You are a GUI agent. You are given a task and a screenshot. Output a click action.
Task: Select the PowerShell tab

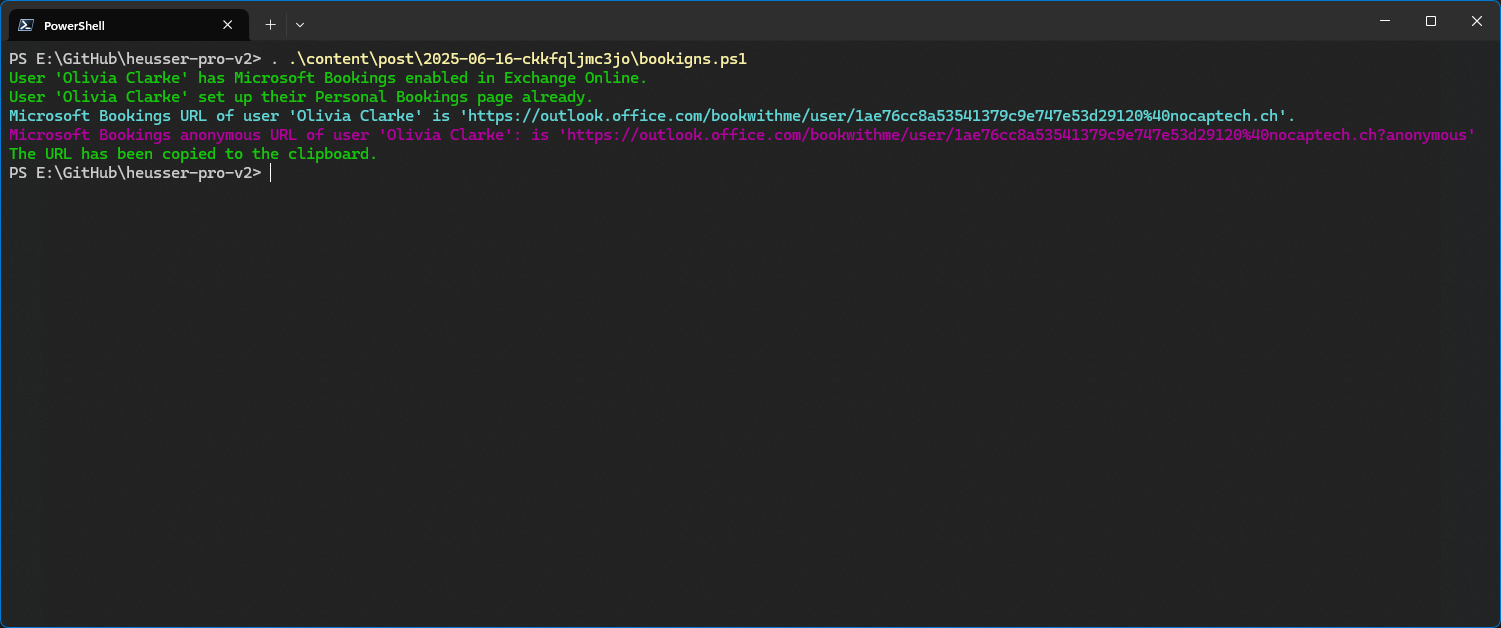tap(128, 25)
